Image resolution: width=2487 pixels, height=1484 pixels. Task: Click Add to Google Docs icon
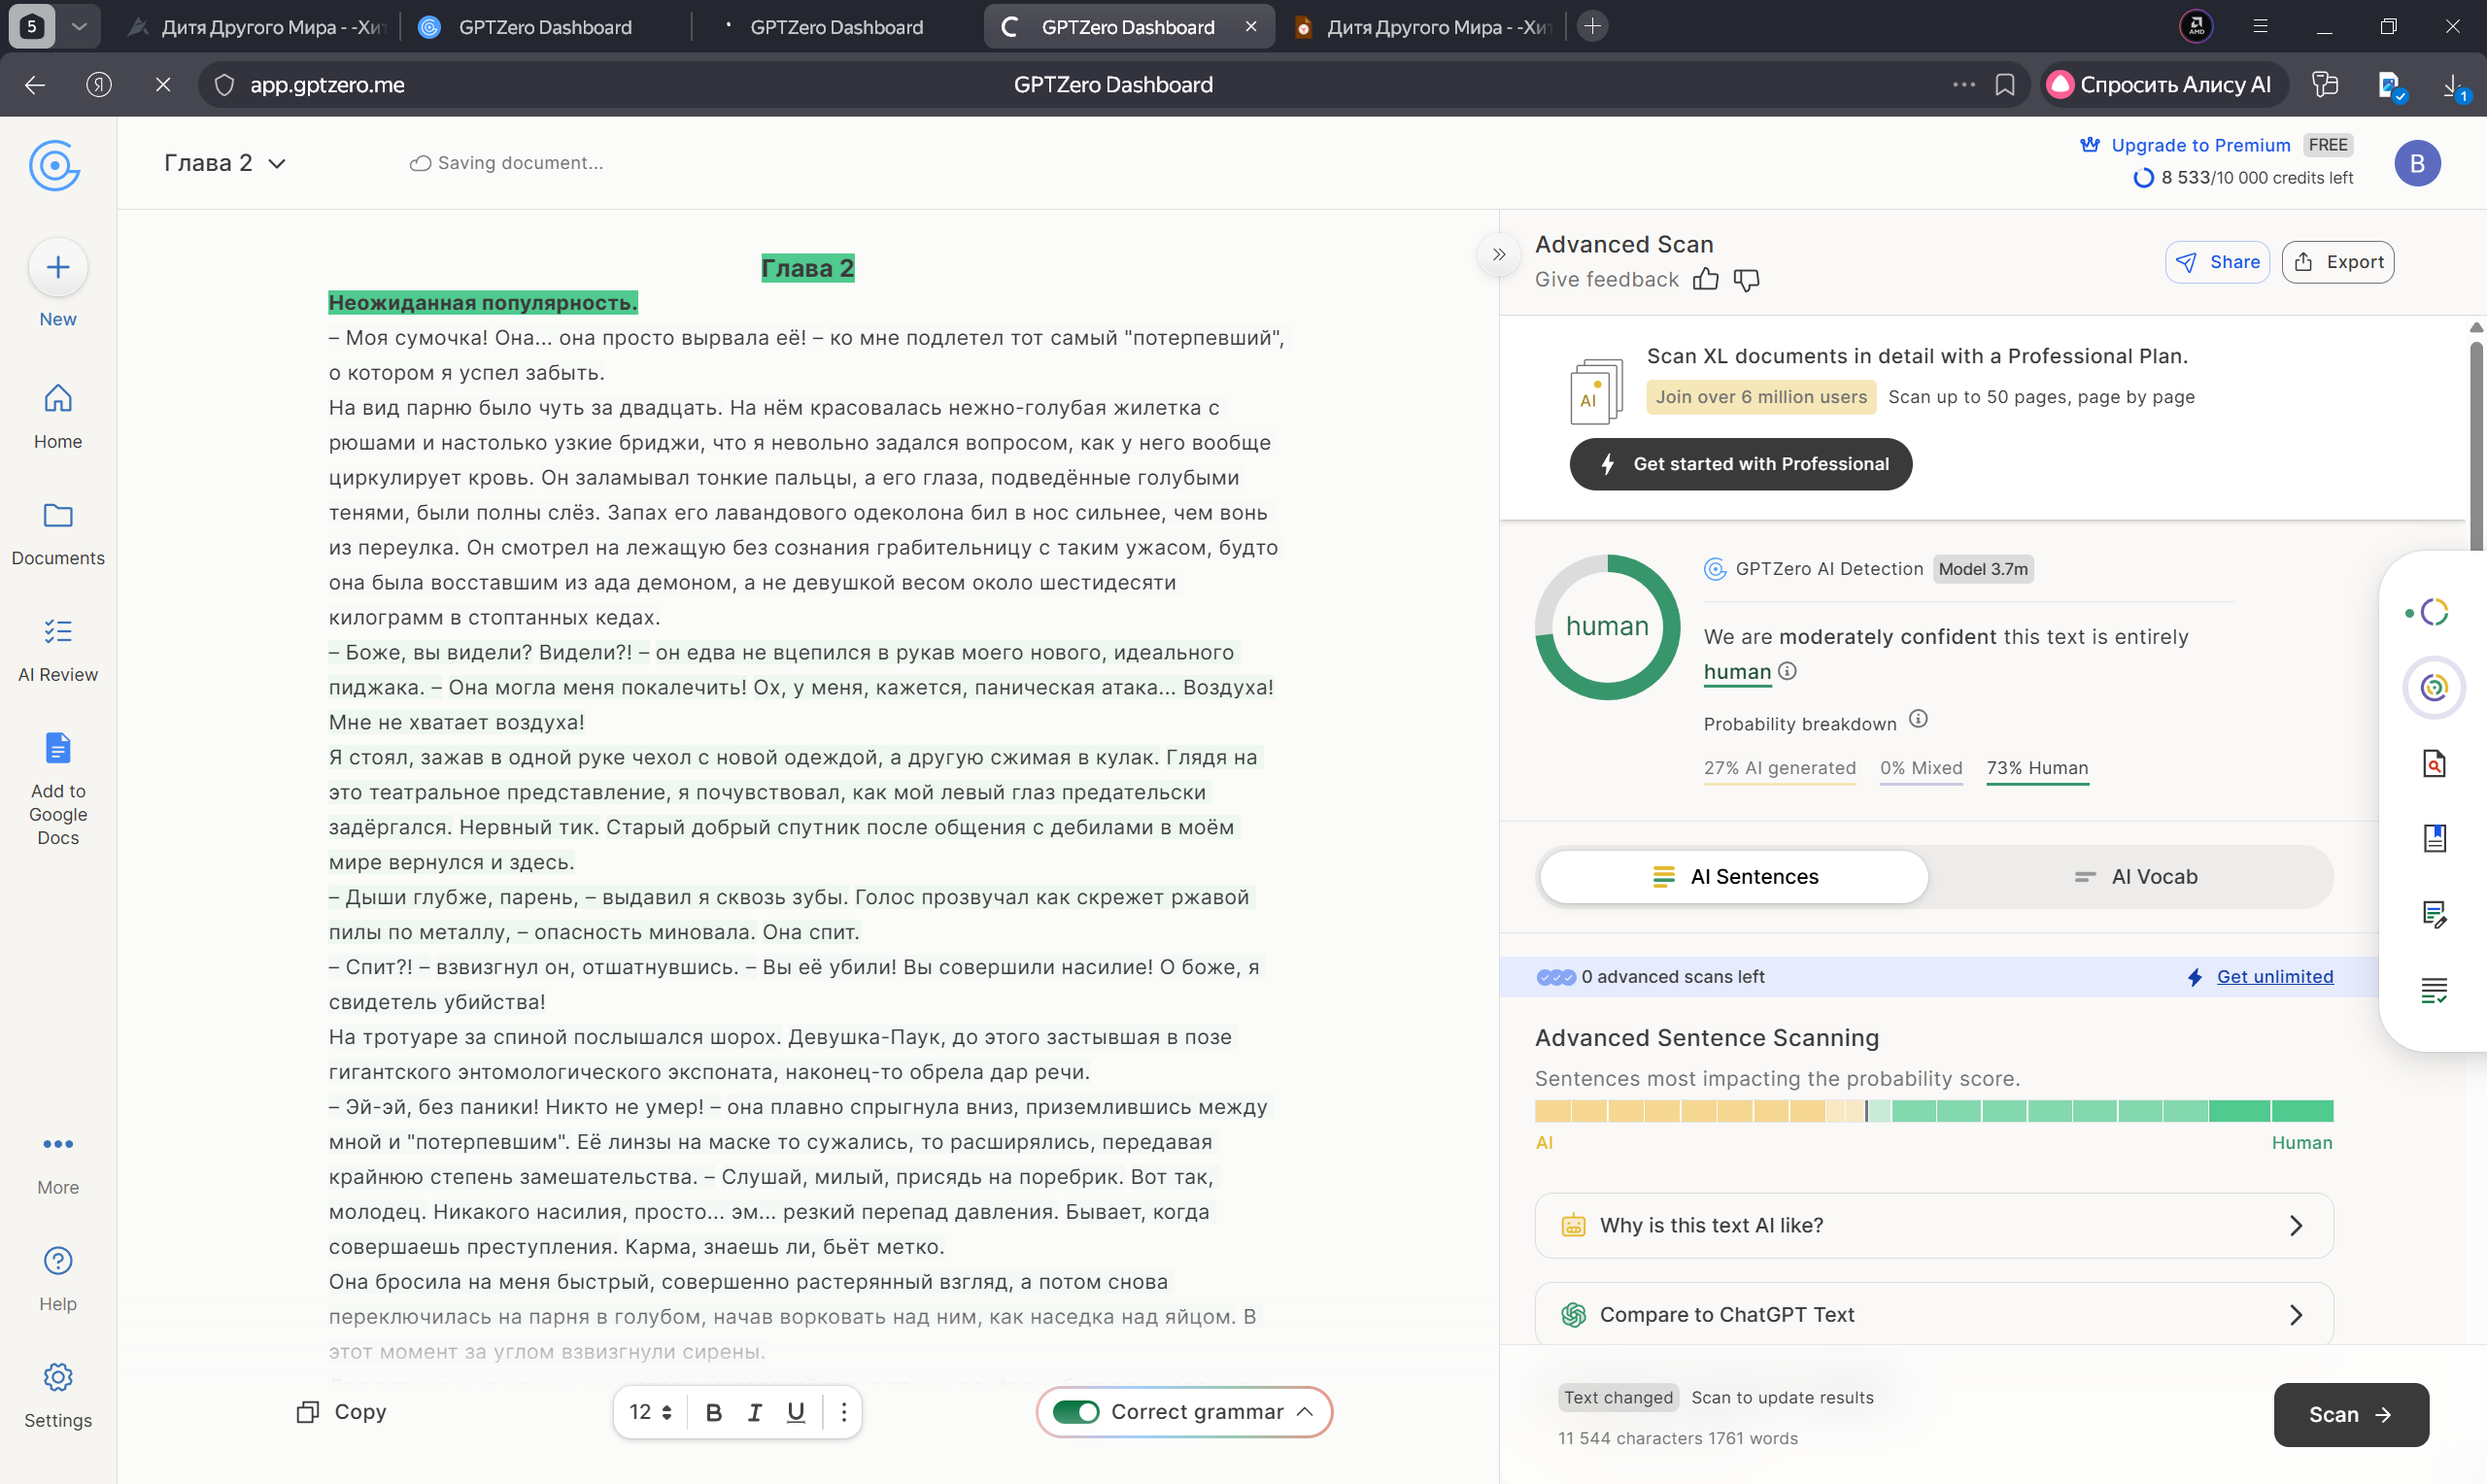(58, 748)
